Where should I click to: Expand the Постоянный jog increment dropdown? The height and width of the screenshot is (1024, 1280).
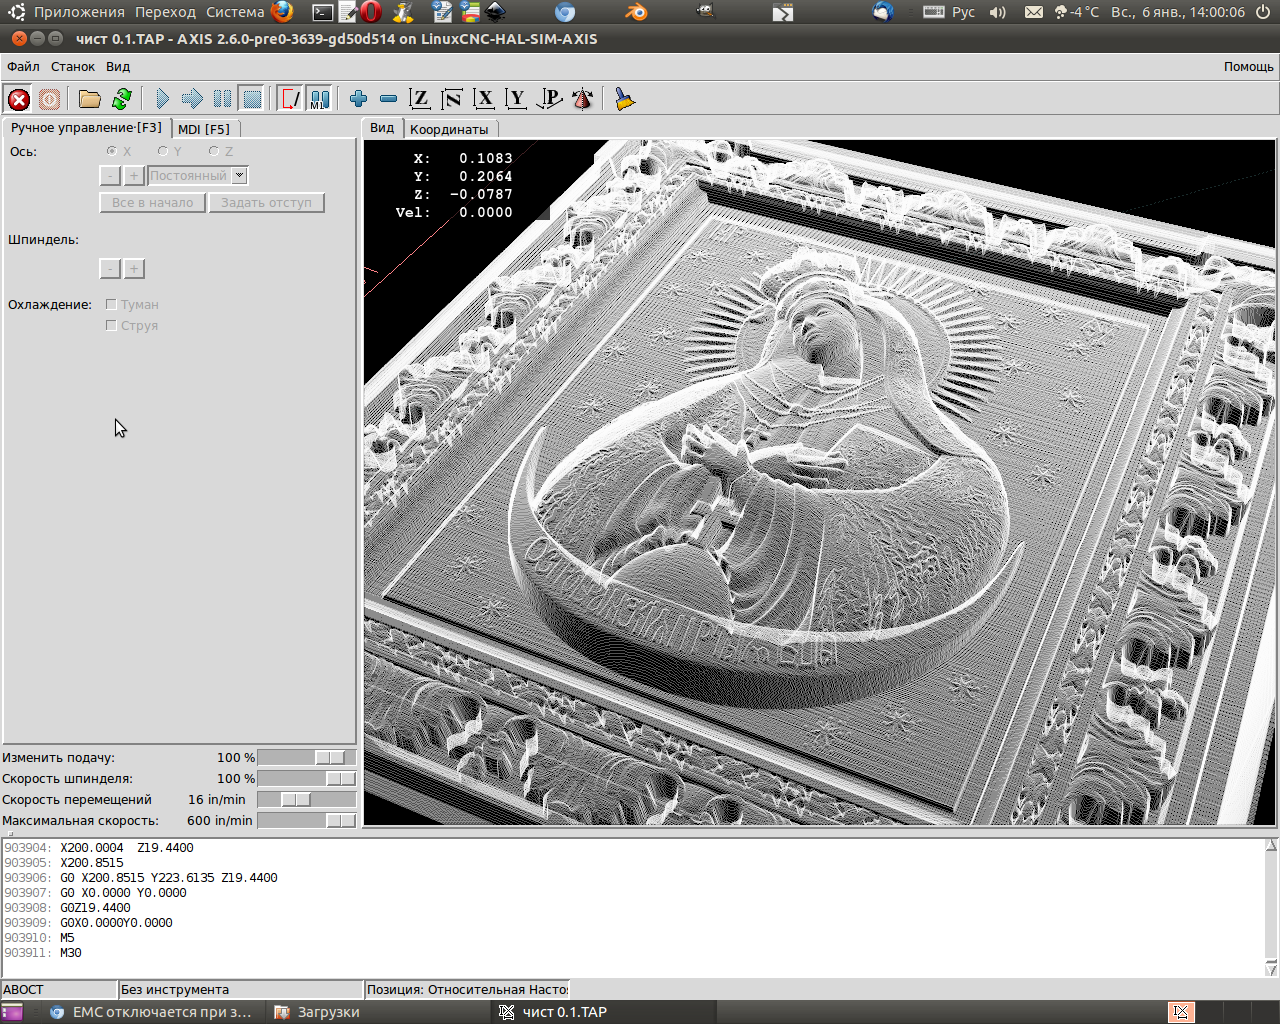[239, 176]
